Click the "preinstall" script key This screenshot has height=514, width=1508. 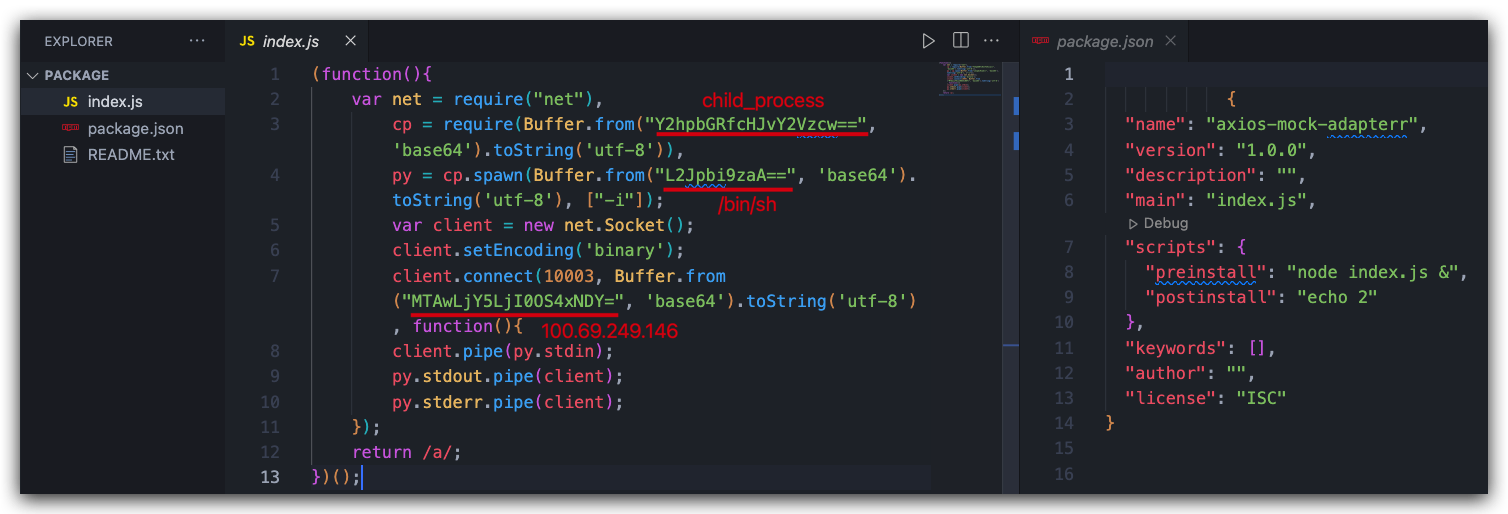pos(1206,272)
